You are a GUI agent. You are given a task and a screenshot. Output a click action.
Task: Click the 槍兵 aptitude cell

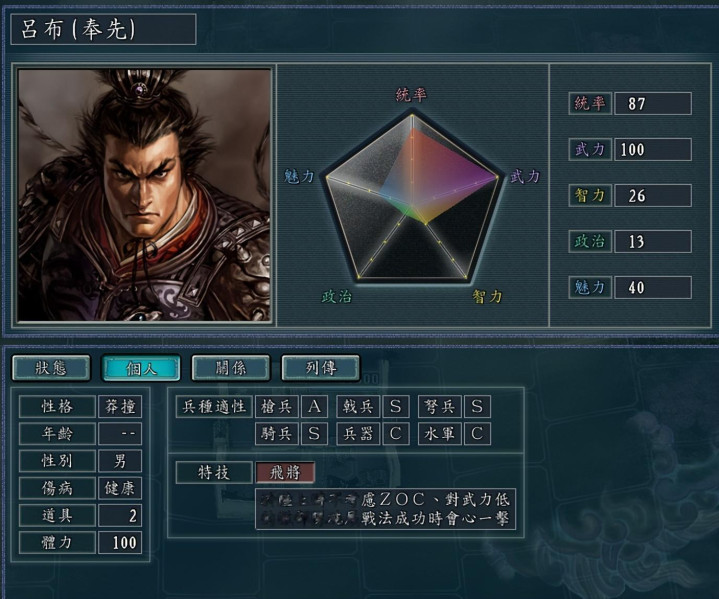(x=277, y=406)
